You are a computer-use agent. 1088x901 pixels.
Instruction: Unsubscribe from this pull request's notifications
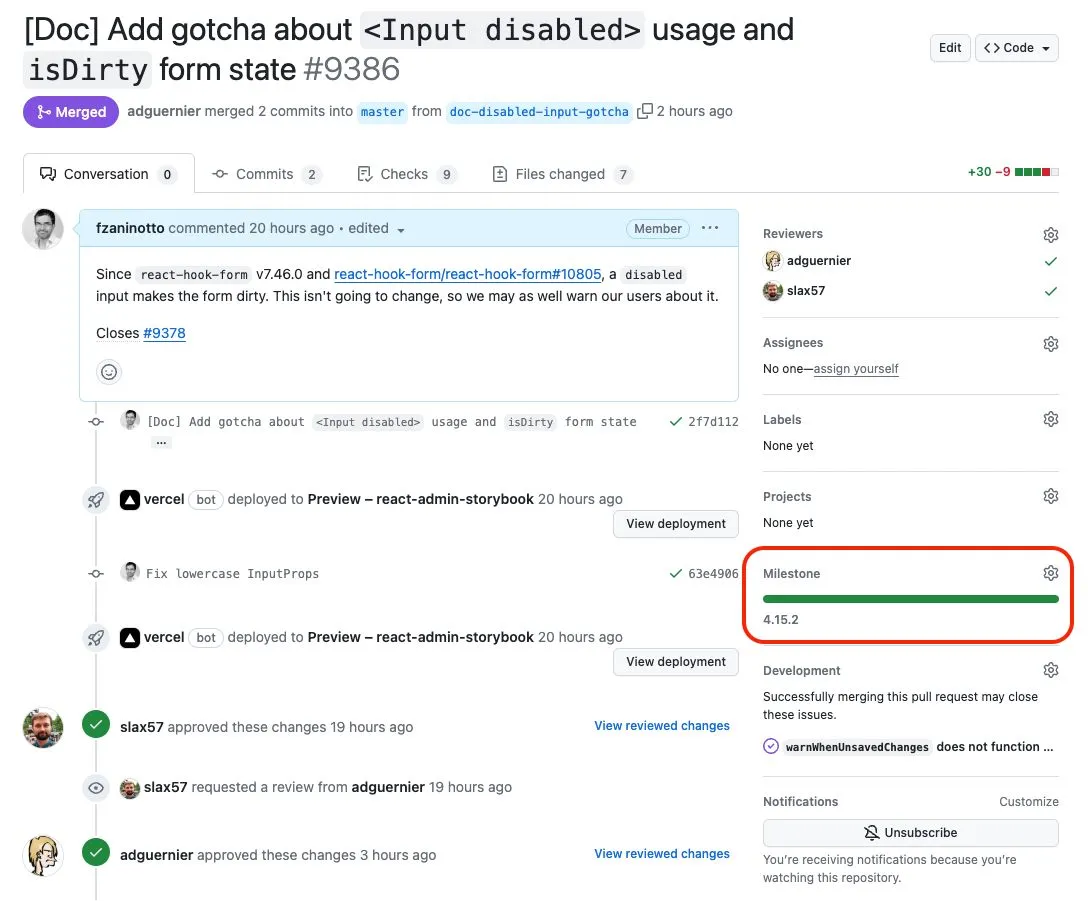tap(910, 832)
